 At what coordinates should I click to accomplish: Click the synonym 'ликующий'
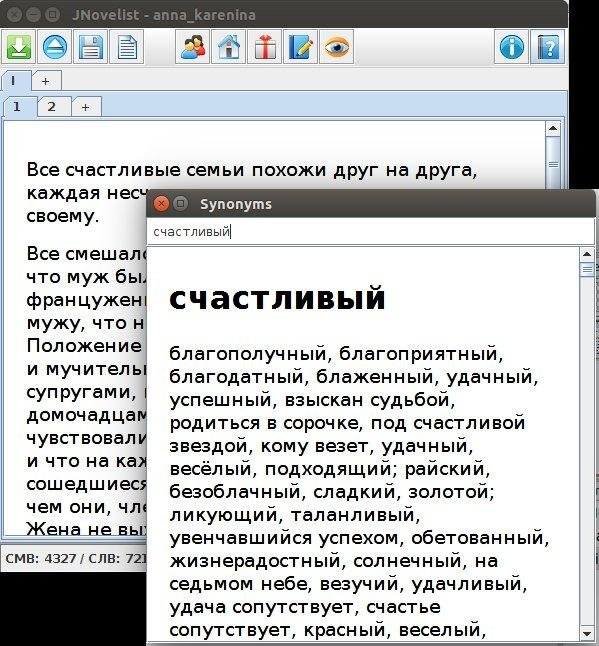click(223, 515)
